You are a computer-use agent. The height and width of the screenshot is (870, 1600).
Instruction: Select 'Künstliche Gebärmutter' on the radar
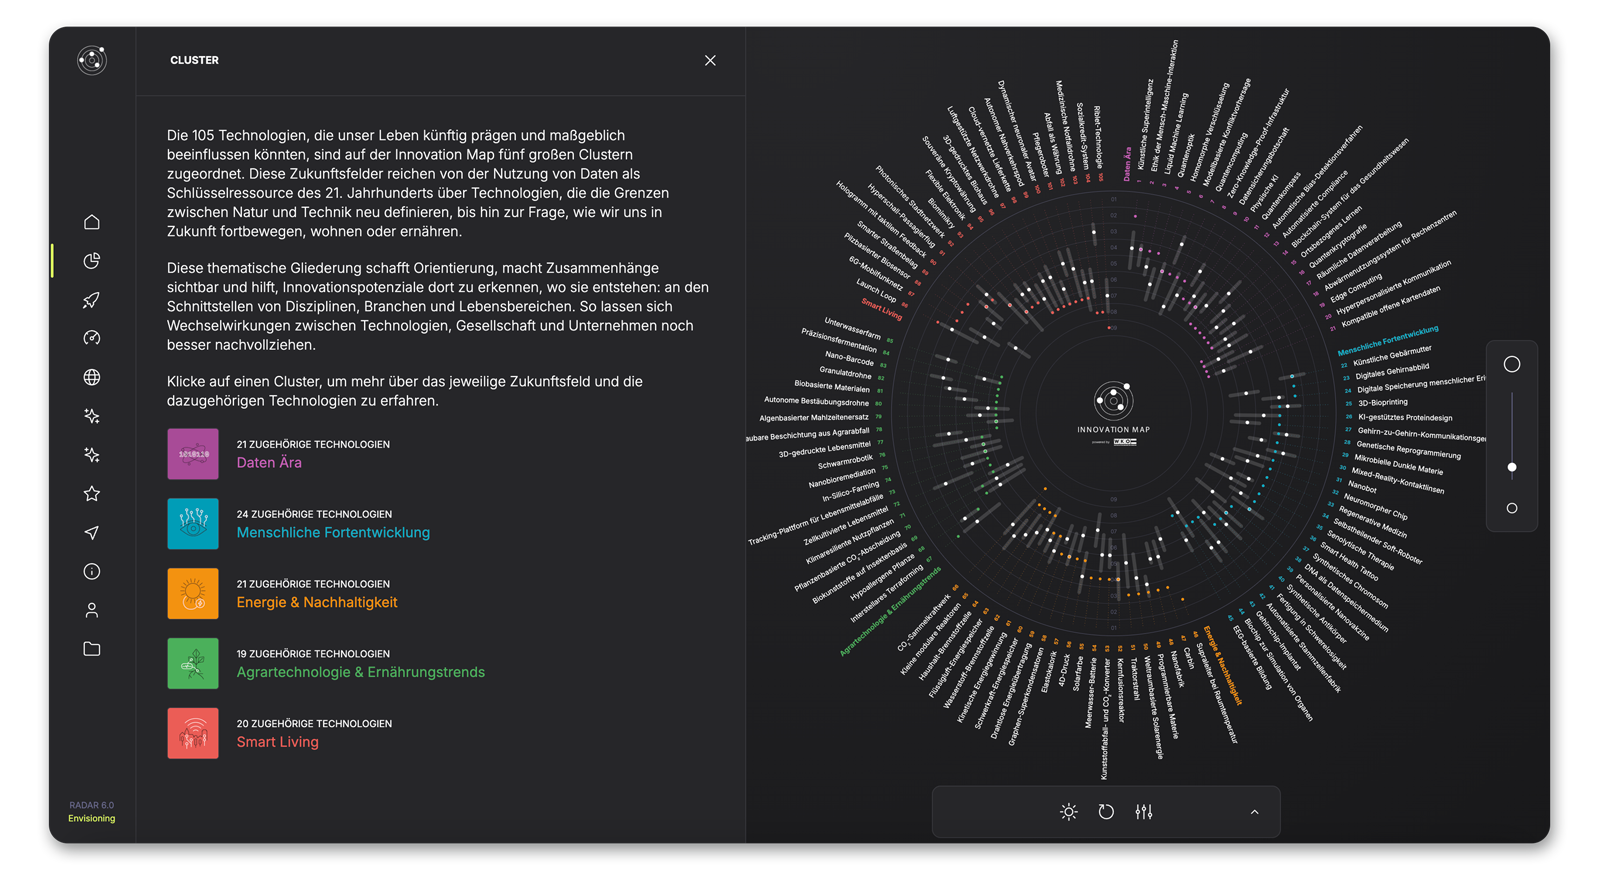pos(1392,355)
